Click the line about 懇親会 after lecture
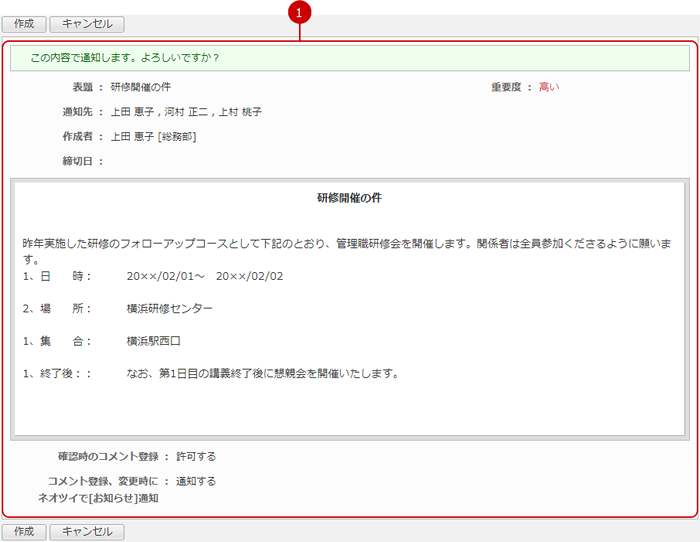 pyautogui.click(x=262, y=373)
